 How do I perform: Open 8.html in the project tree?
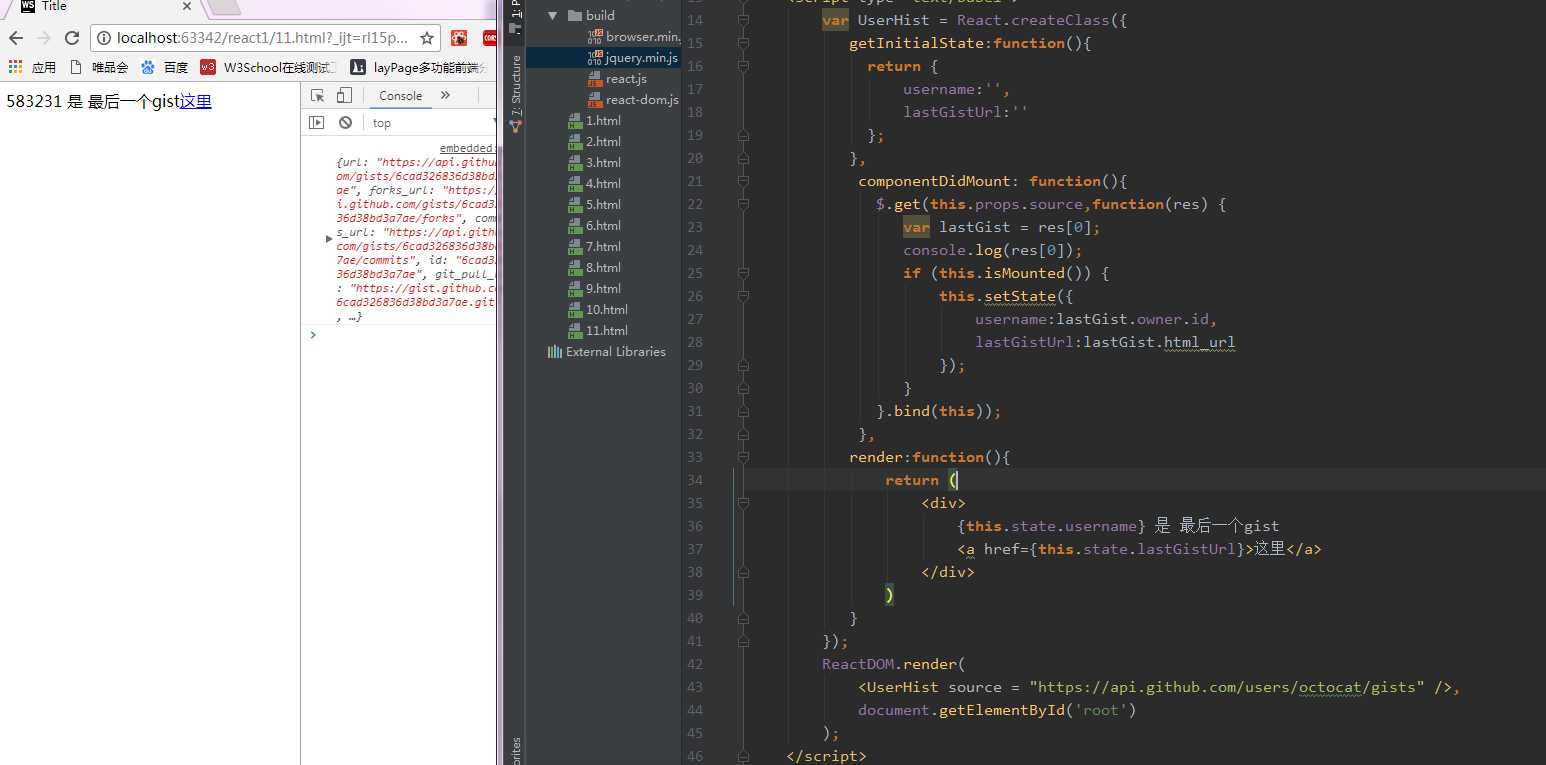[x=594, y=267]
